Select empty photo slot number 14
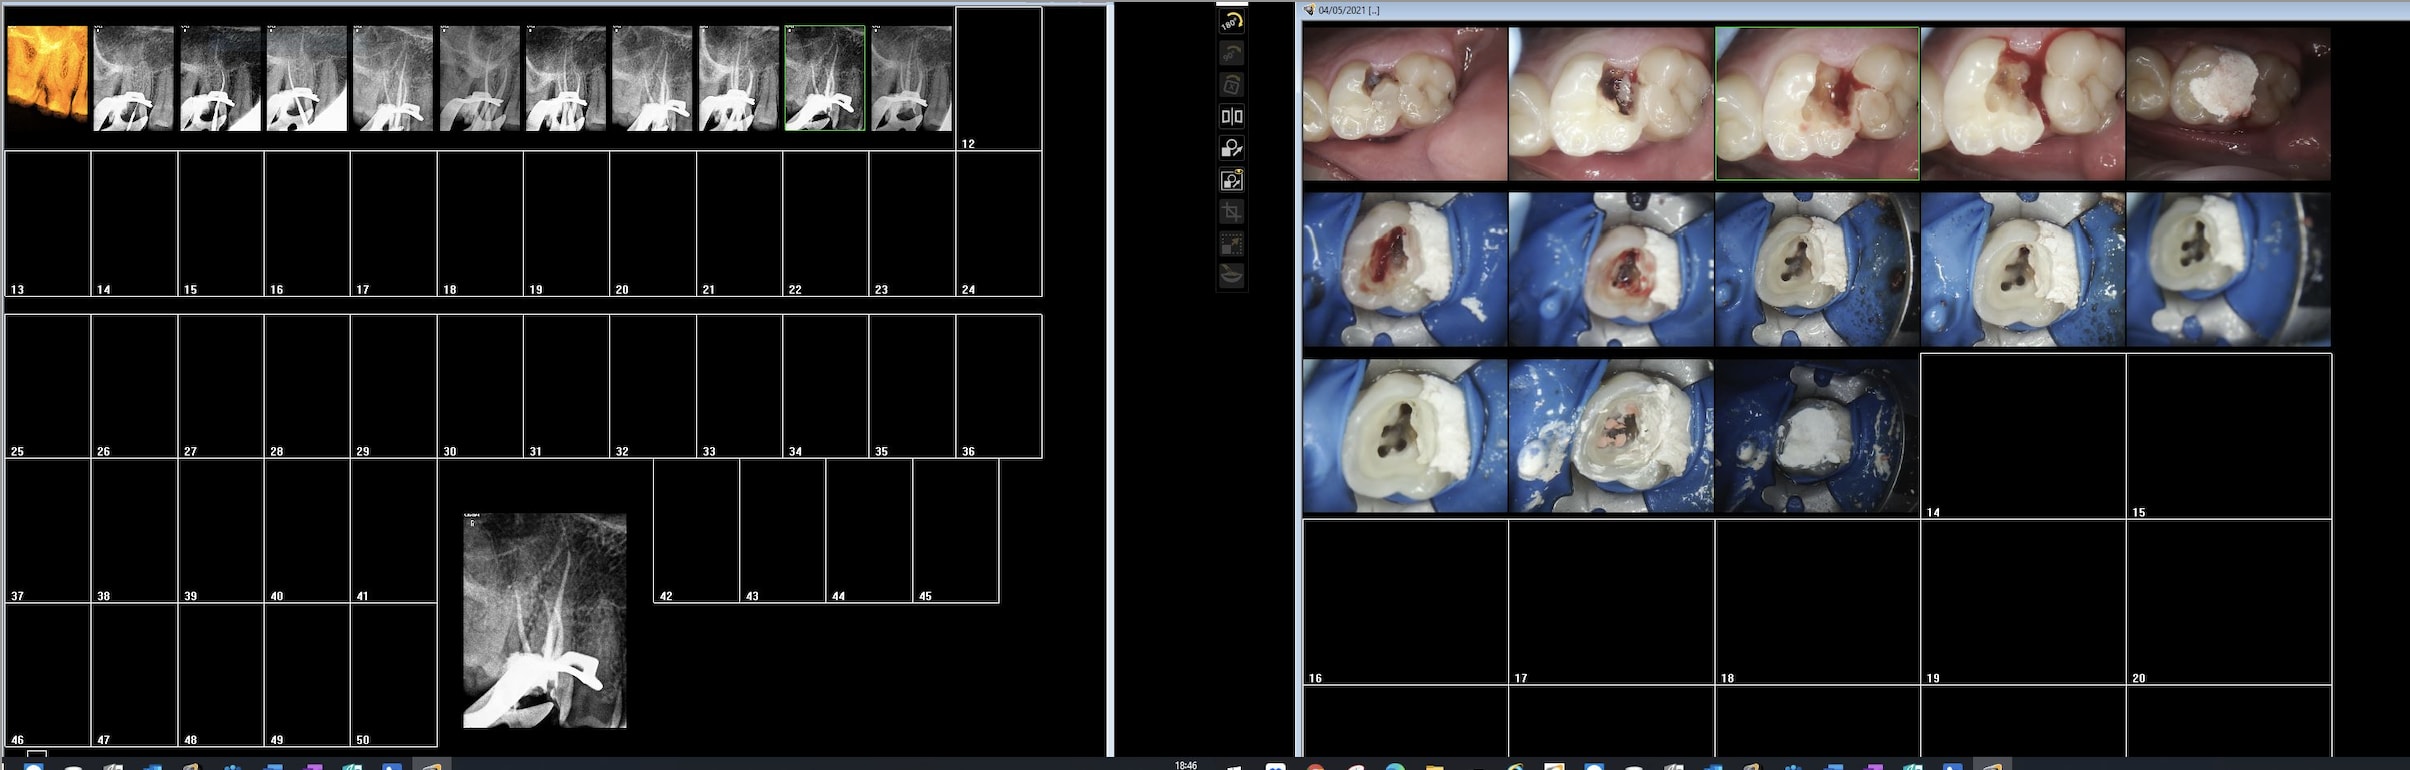This screenshot has height=770, width=2410. (x=2022, y=435)
